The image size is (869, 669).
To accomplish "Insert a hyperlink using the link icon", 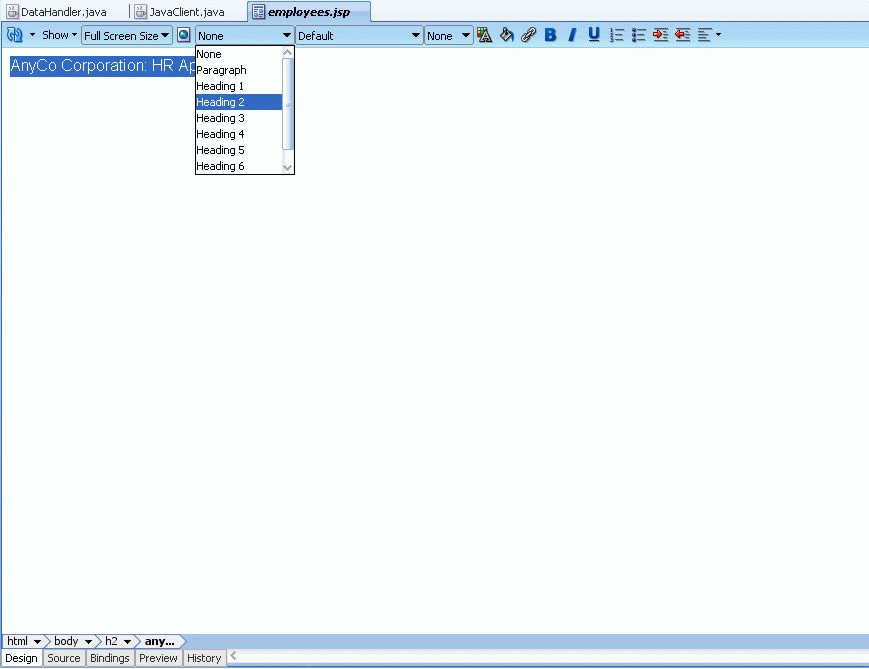I will coord(529,35).
